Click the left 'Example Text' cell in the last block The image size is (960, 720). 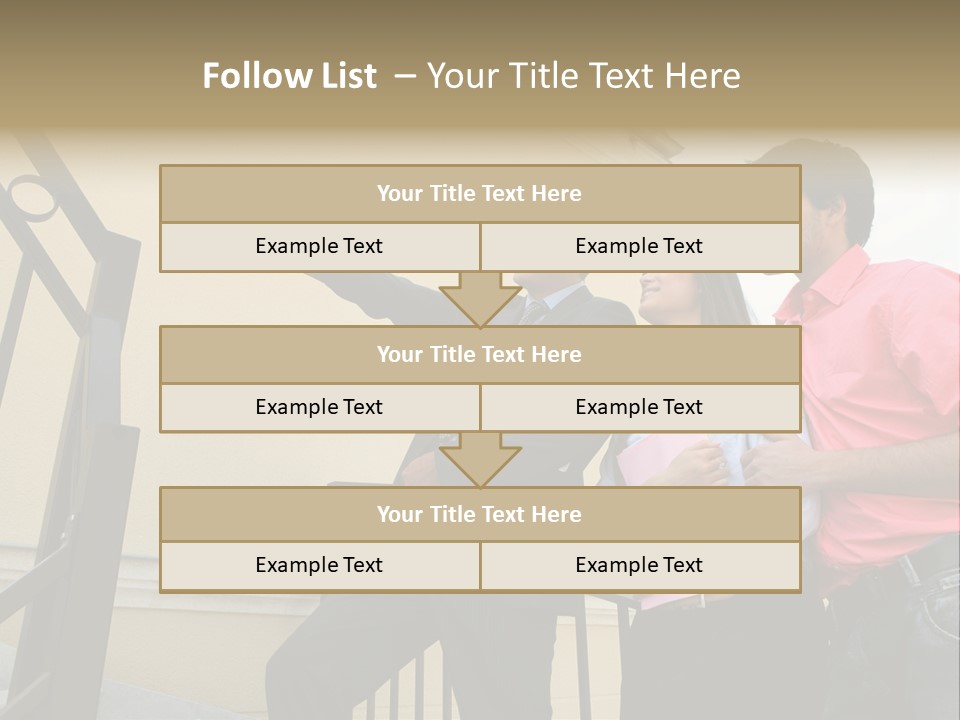(319, 566)
